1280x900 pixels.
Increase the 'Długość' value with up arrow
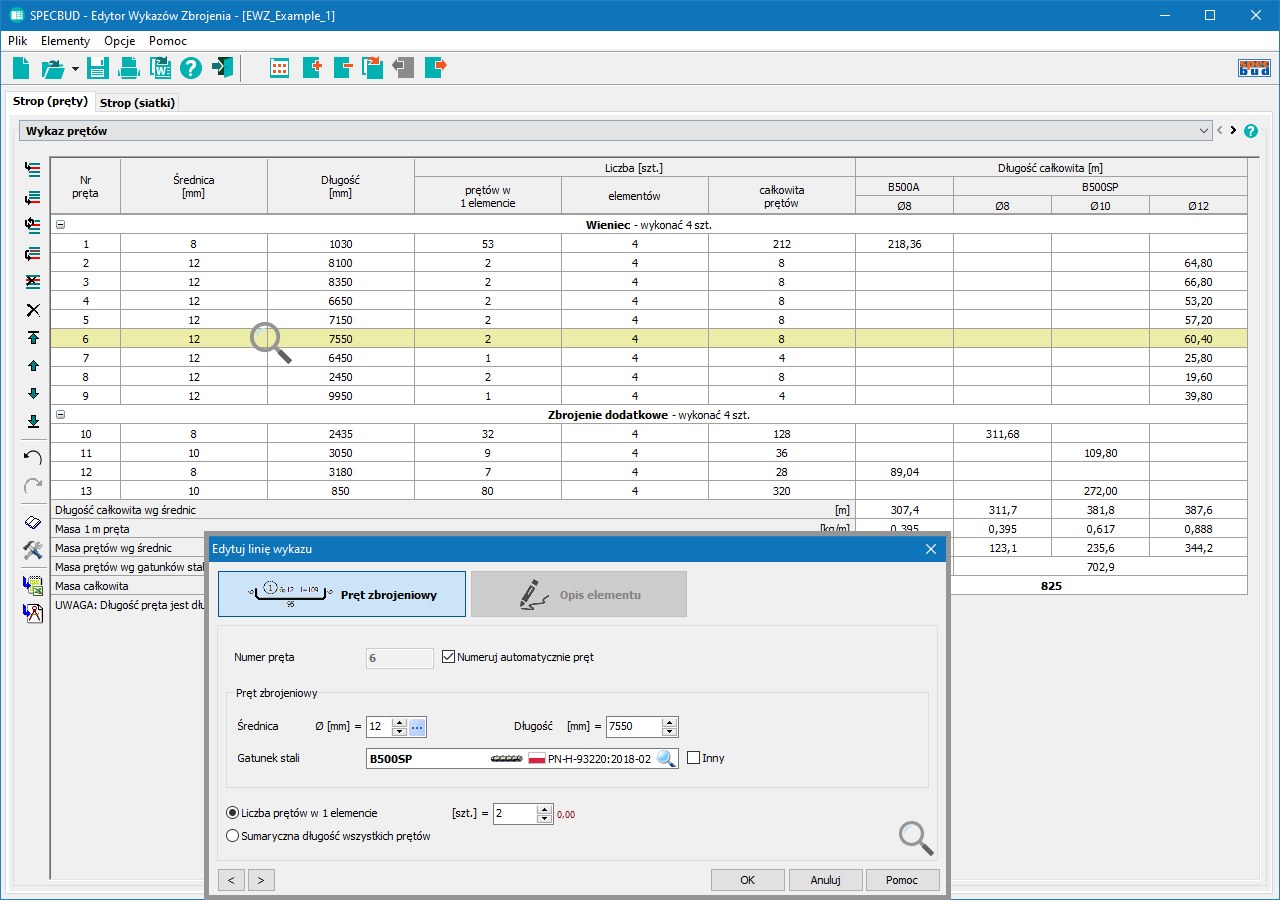(670, 722)
